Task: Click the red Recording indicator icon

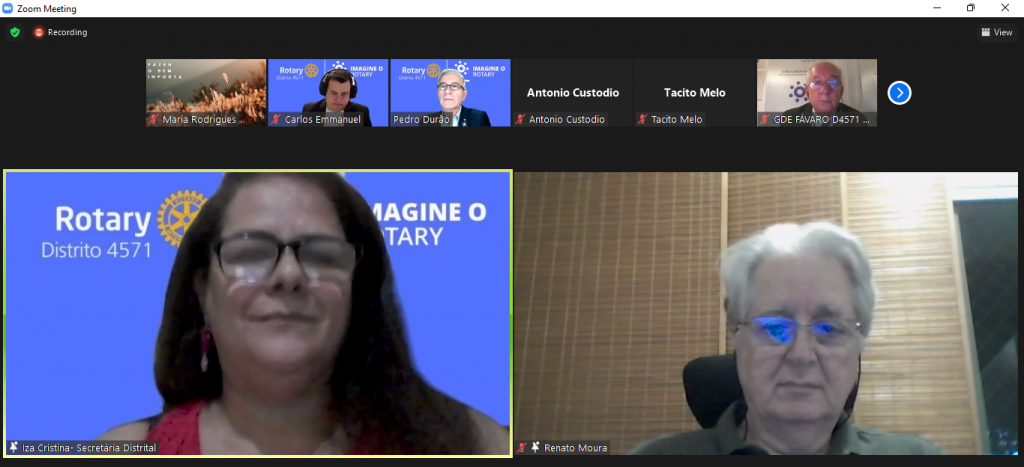Action: (x=40, y=32)
